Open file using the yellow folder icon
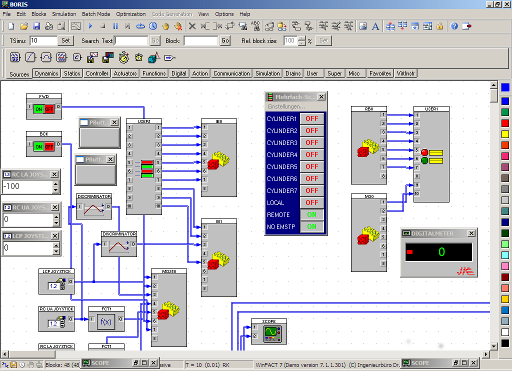Screen dimensions: 512x371 tap(24, 26)
